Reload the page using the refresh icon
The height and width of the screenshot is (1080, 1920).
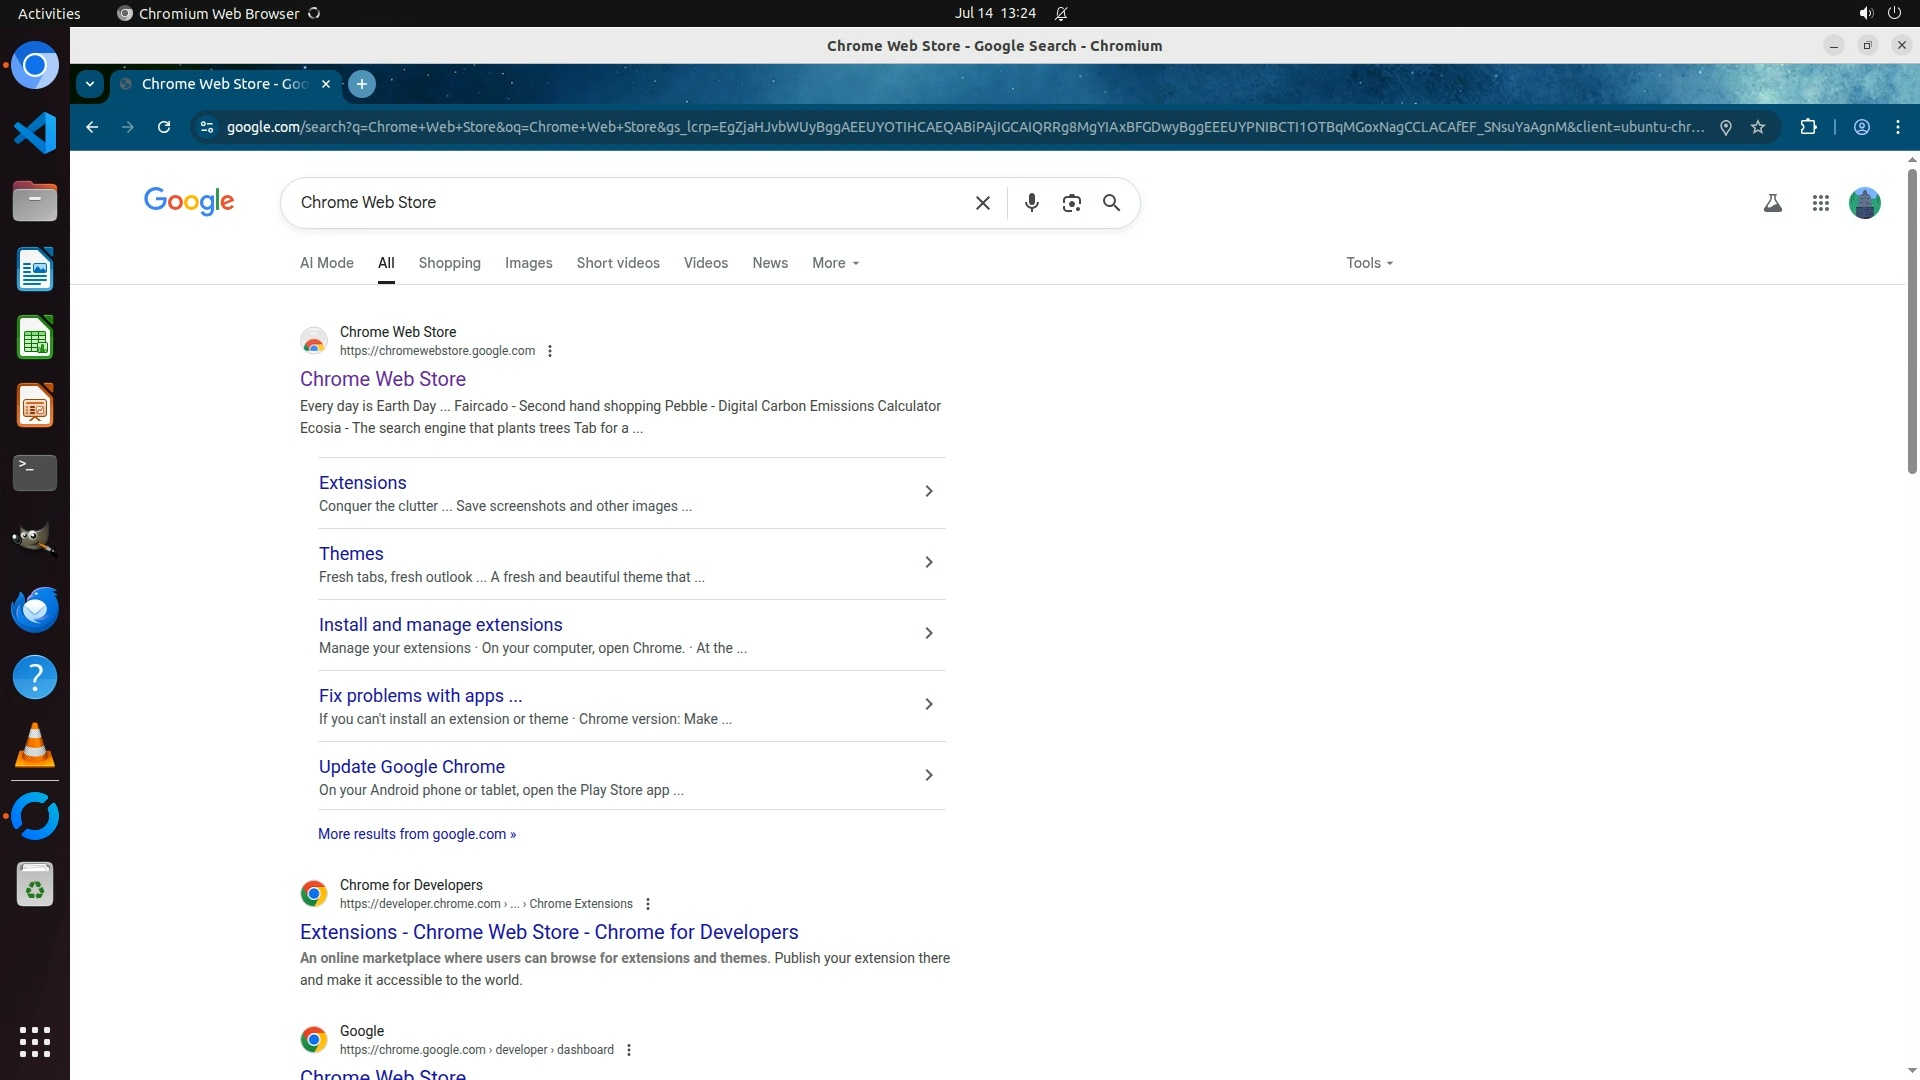[x=164, y=127]
